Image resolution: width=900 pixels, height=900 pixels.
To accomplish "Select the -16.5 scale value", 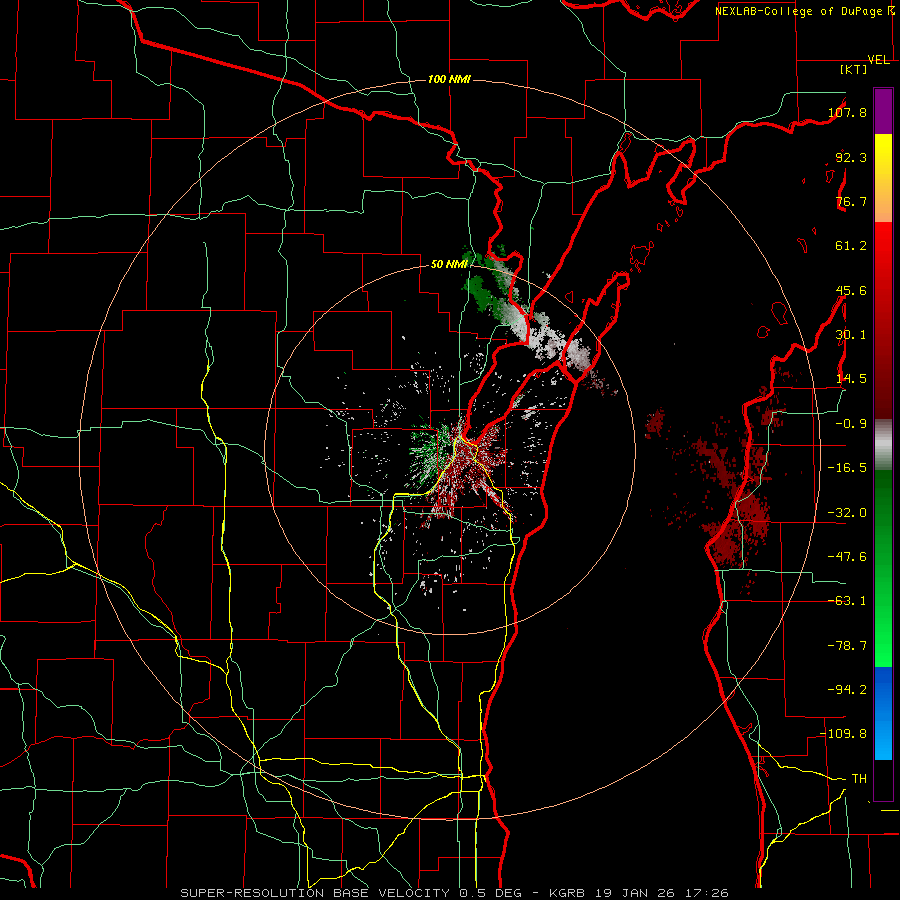I will click(847, 468).
